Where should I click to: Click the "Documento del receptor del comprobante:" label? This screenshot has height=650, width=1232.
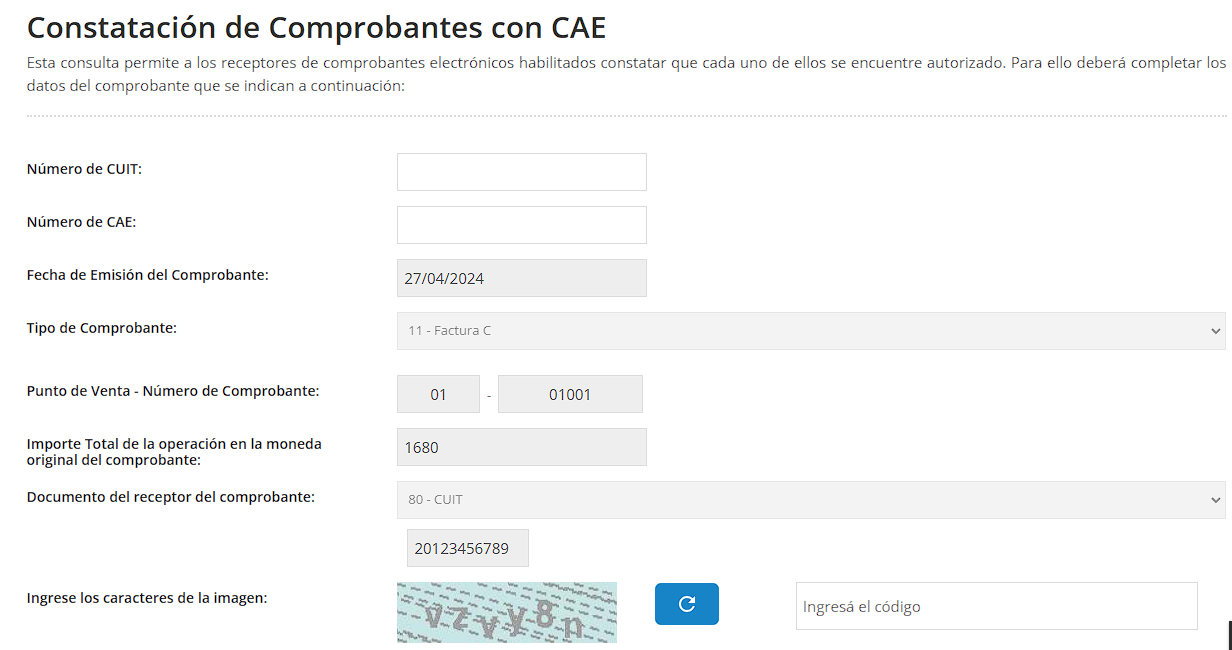pos(170,496)
